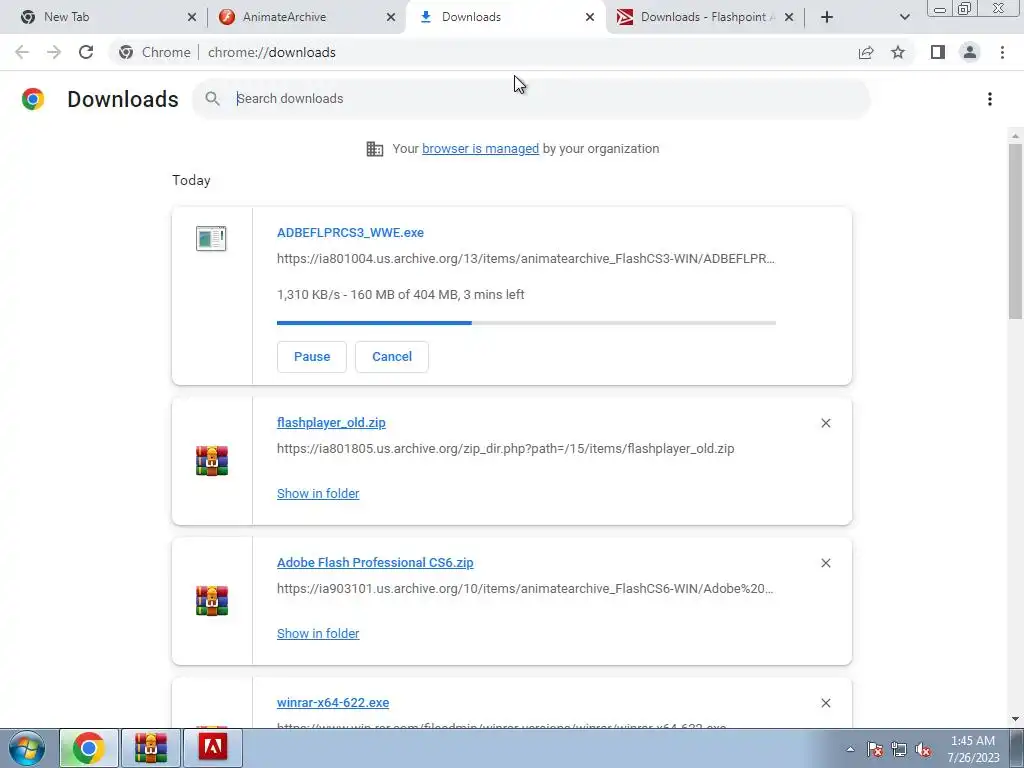The width and height of the screenshot is (1024, 768).
Task: Click the page vertical scrollbar thumb
Action: click(1015, 232)
